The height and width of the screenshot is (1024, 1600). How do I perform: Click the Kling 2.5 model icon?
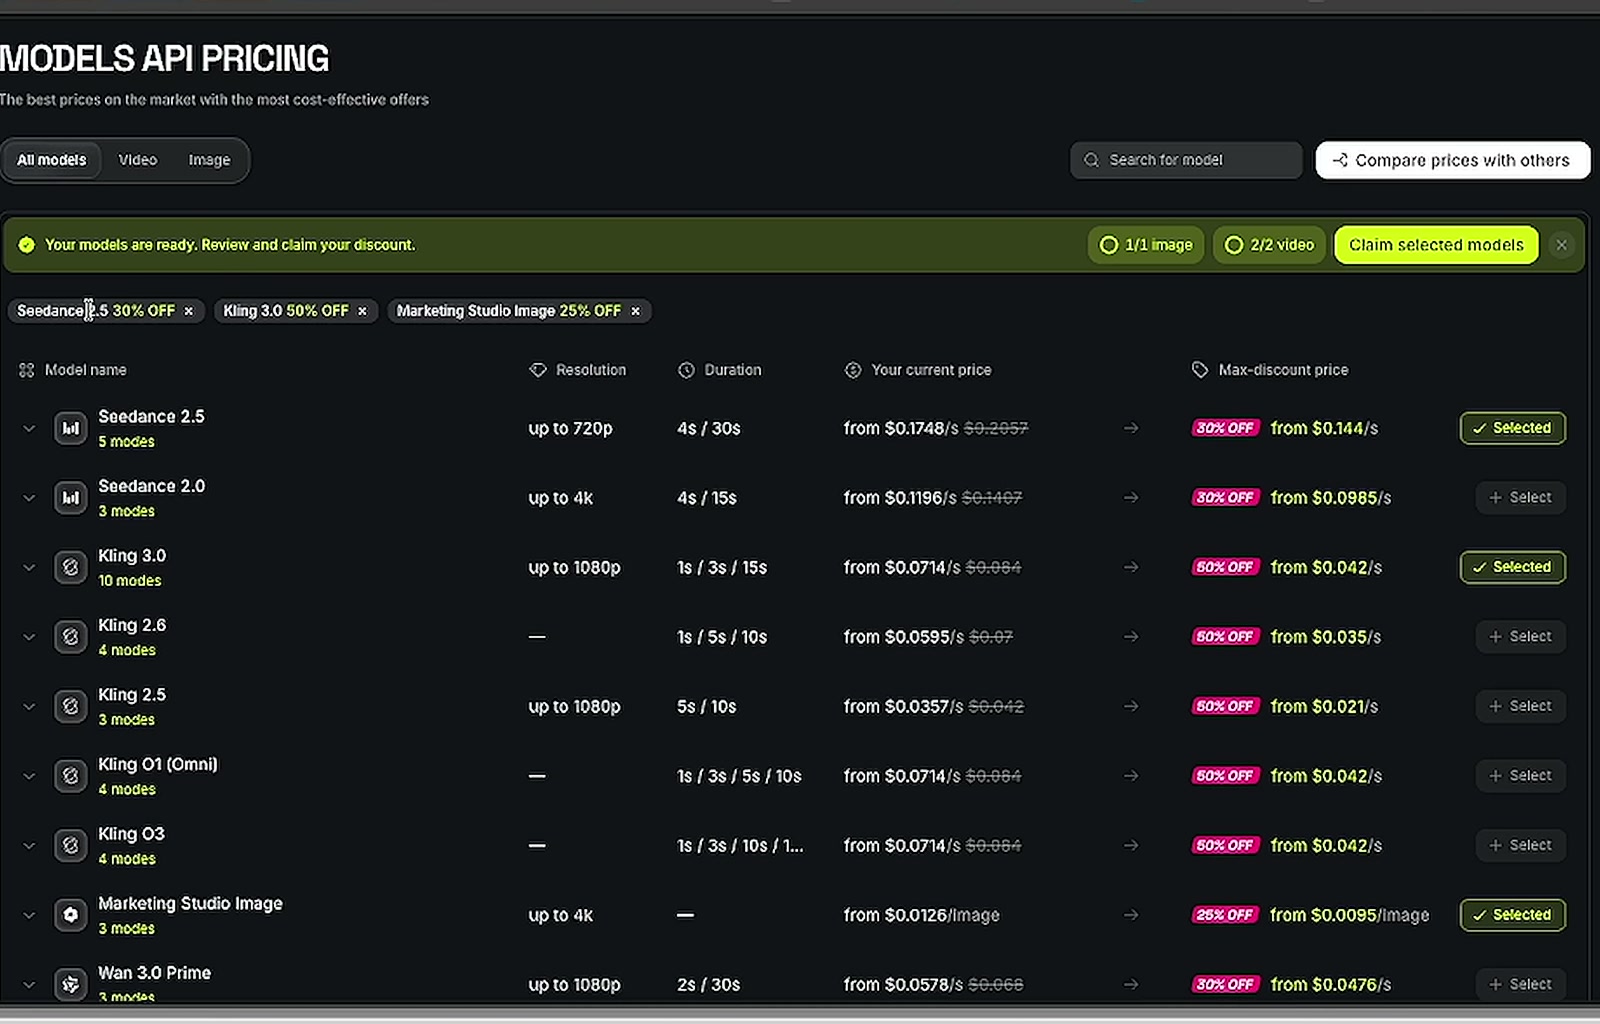pyautogui.click(x=71, y=707)
